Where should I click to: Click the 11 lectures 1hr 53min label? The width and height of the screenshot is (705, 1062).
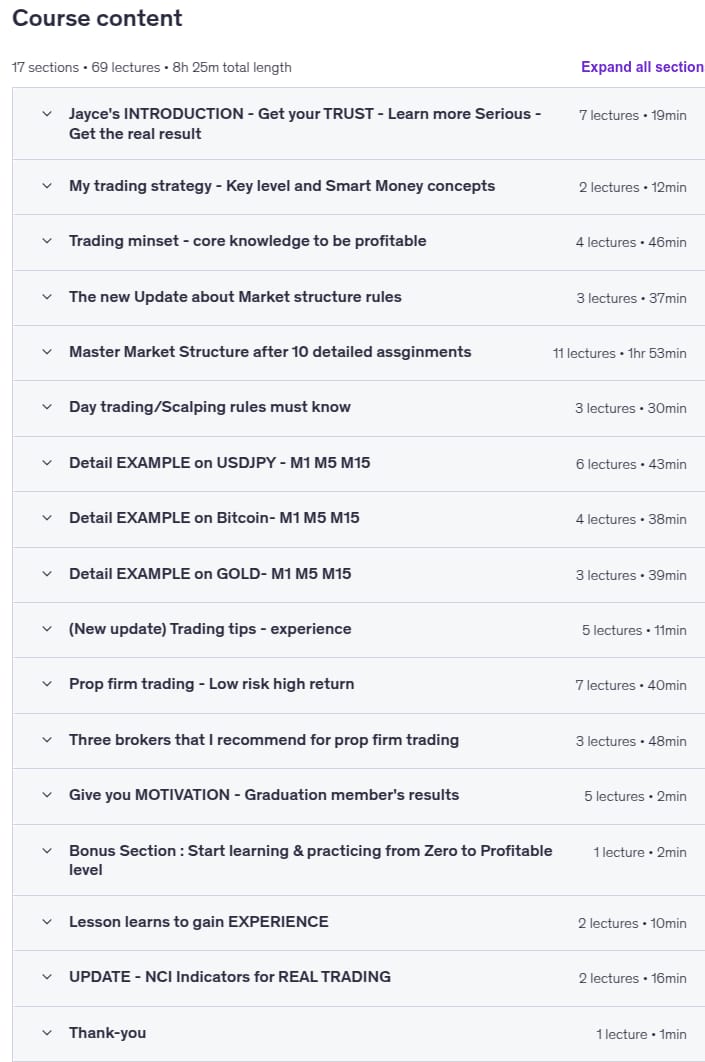click(620, 353)
